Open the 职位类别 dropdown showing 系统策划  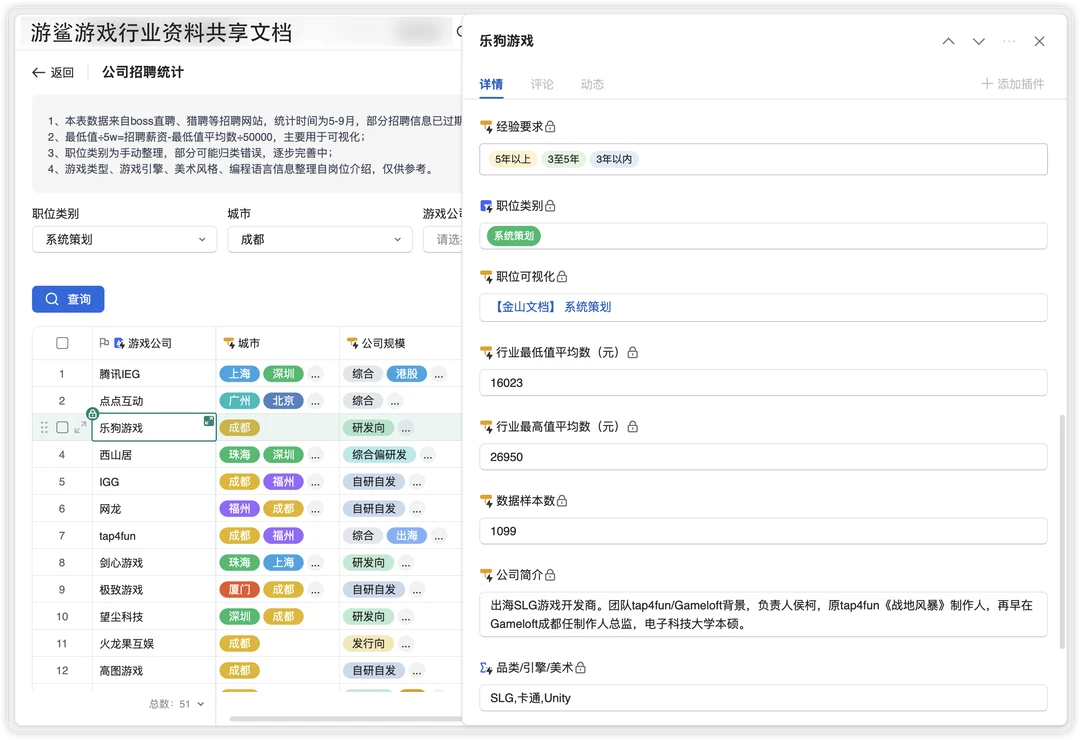pyautogui.click(x=124, y=240)
